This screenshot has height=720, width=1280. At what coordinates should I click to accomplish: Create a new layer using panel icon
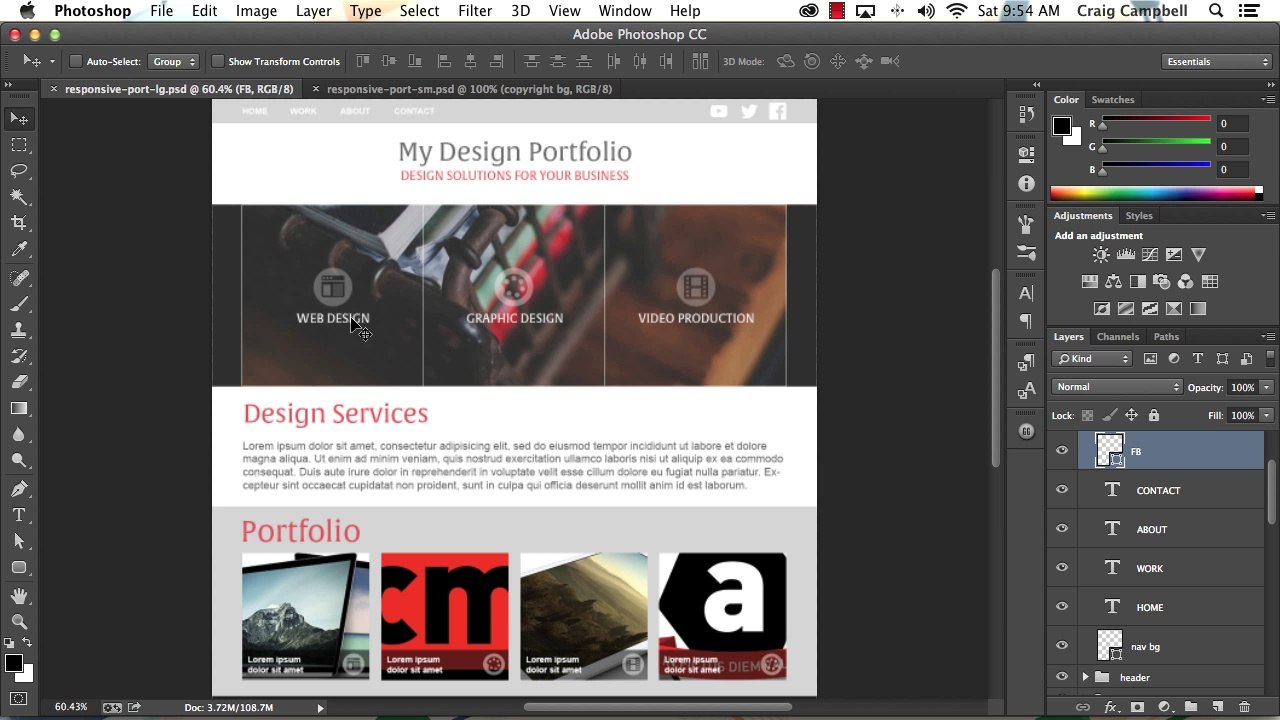[1218, 707]
